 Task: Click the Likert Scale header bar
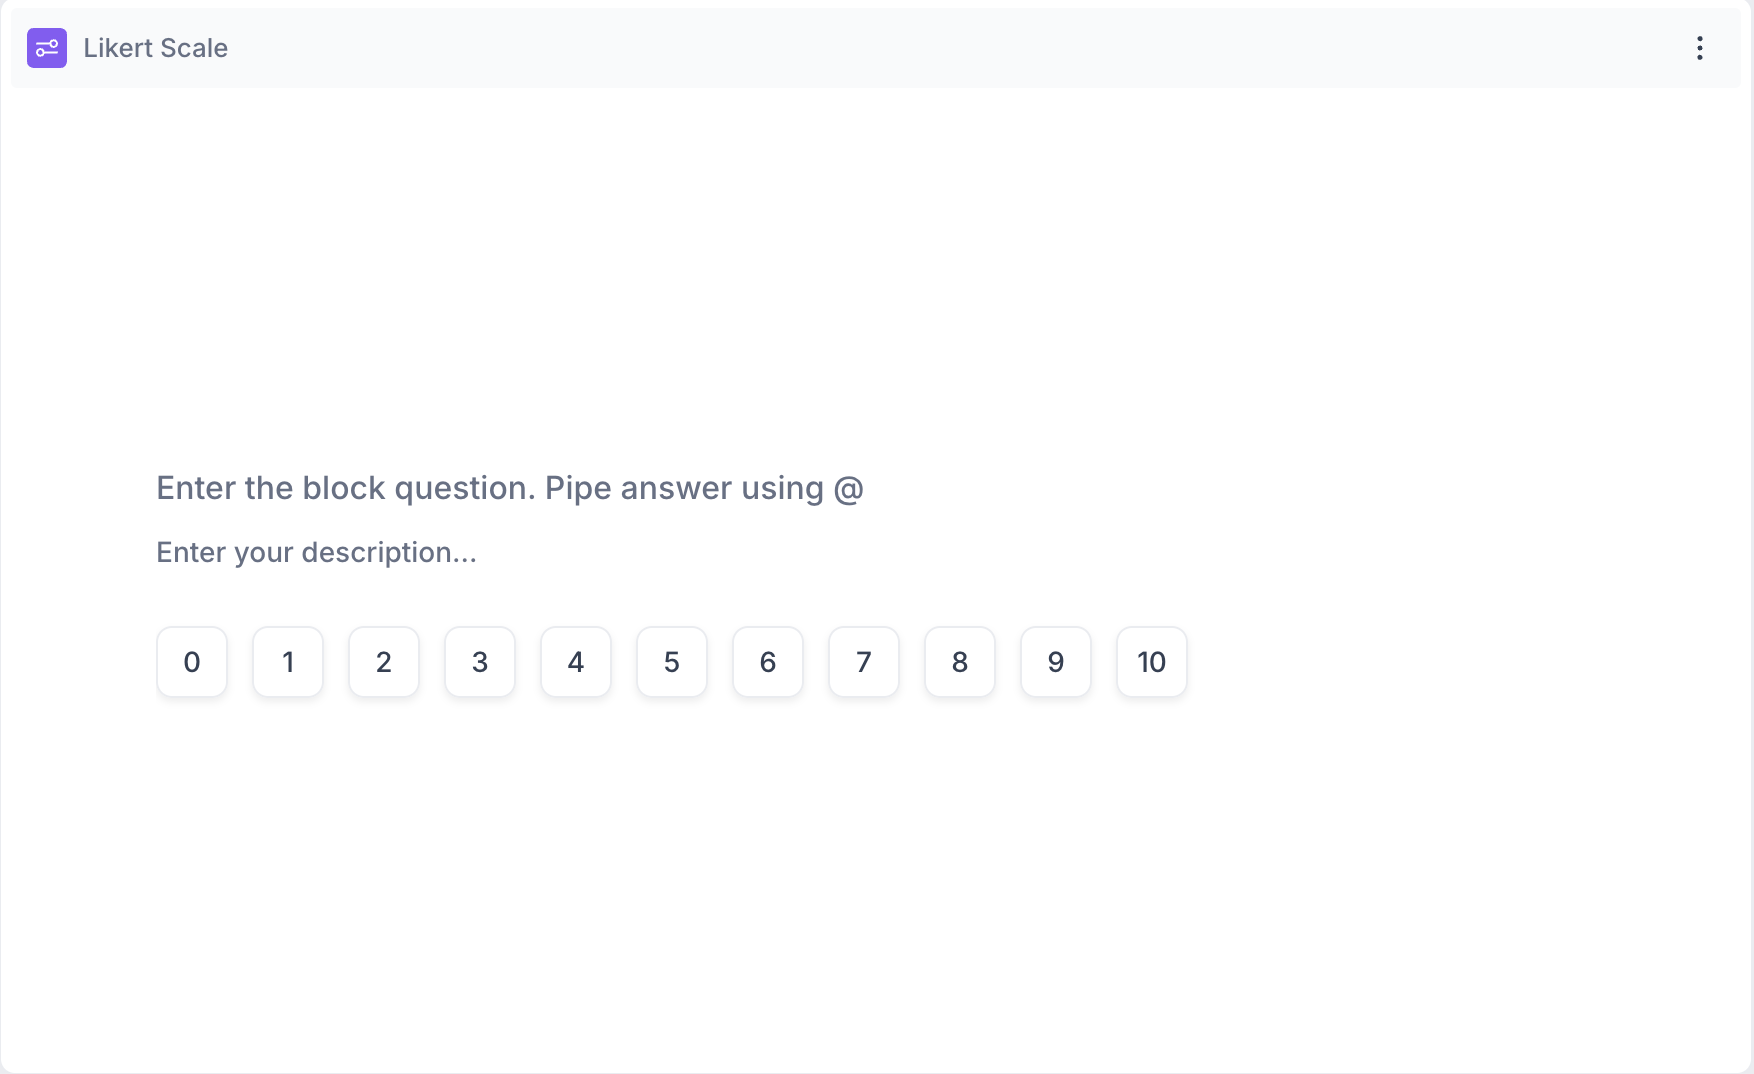tap(900, 48)
